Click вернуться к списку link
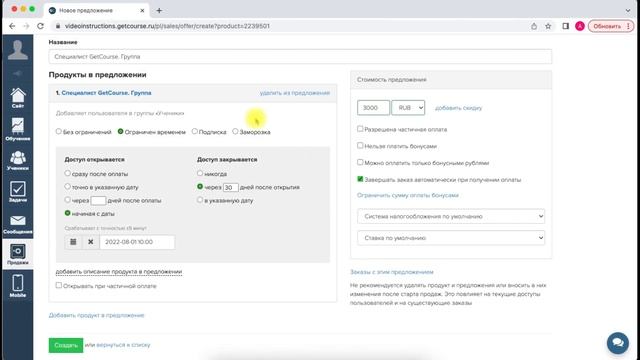The image size is (640, 360). click(x=123, y=345)
